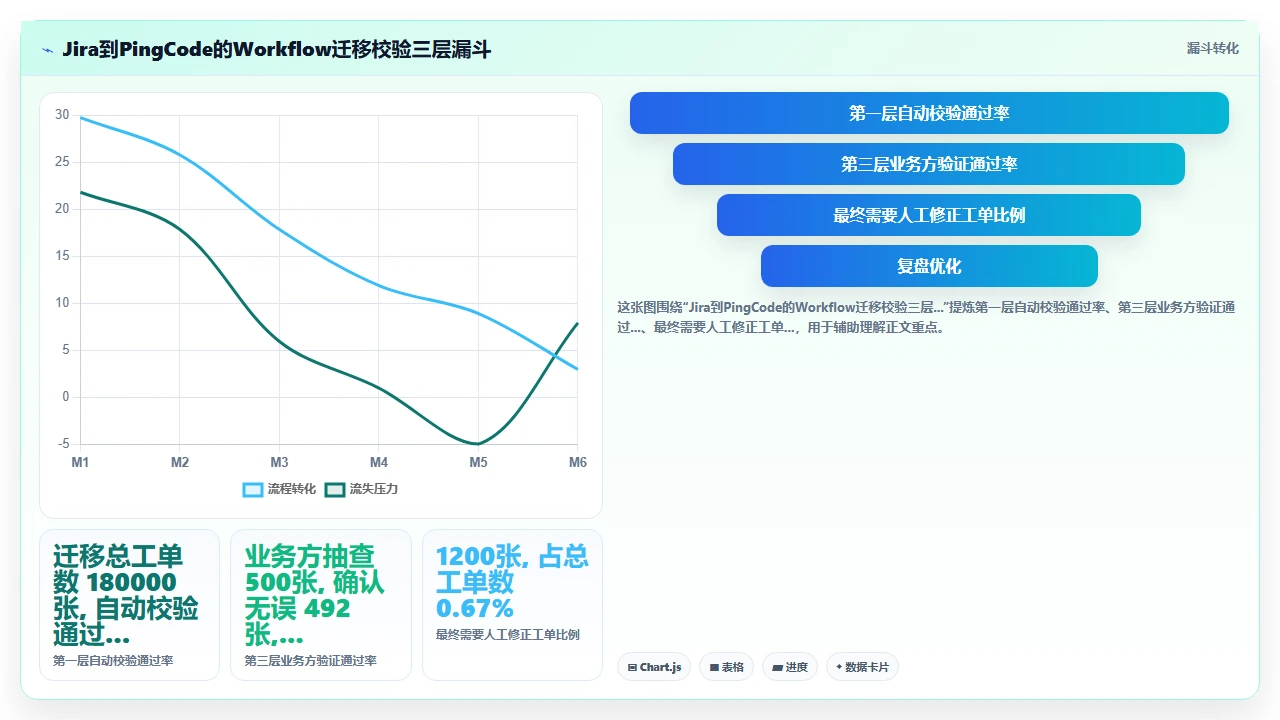This screenshot has height=720, width=1280.
Task: Open the 业务方抽查500张 data card
Action: (321, 605)
